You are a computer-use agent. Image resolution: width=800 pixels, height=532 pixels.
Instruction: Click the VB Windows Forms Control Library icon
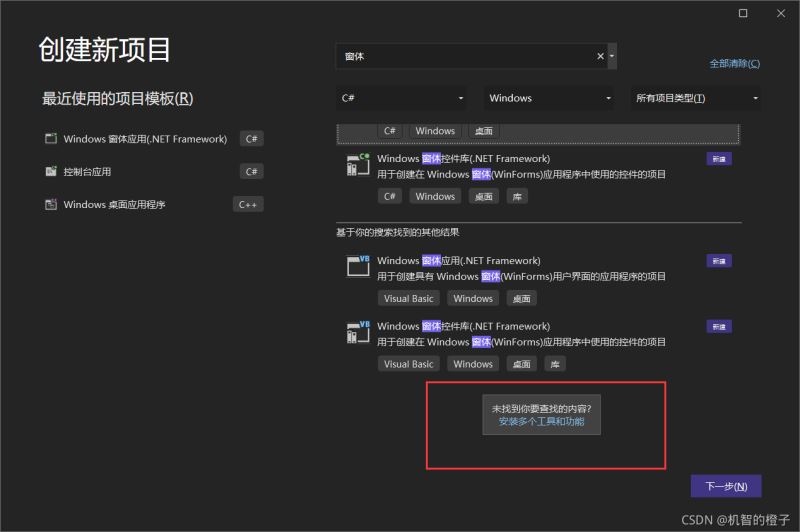click(x=358, y=332)
